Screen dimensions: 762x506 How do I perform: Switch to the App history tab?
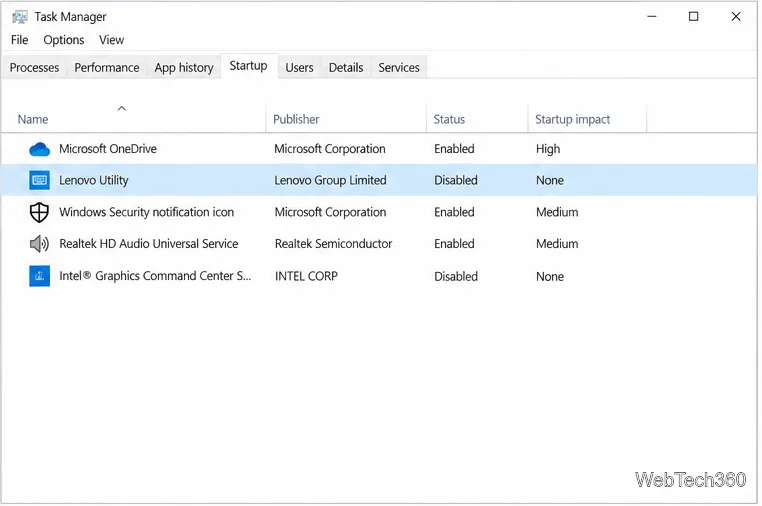[x=184, y=68]
